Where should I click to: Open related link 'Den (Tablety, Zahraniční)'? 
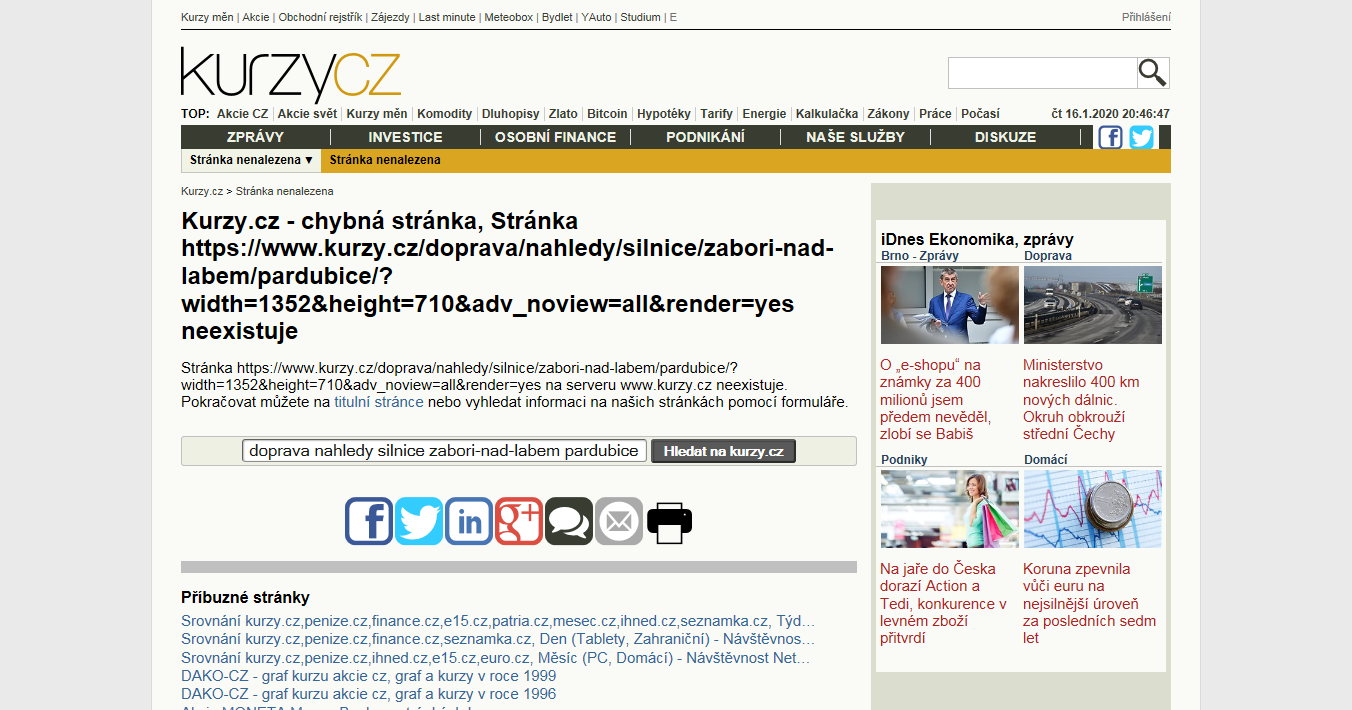(498, 639)
